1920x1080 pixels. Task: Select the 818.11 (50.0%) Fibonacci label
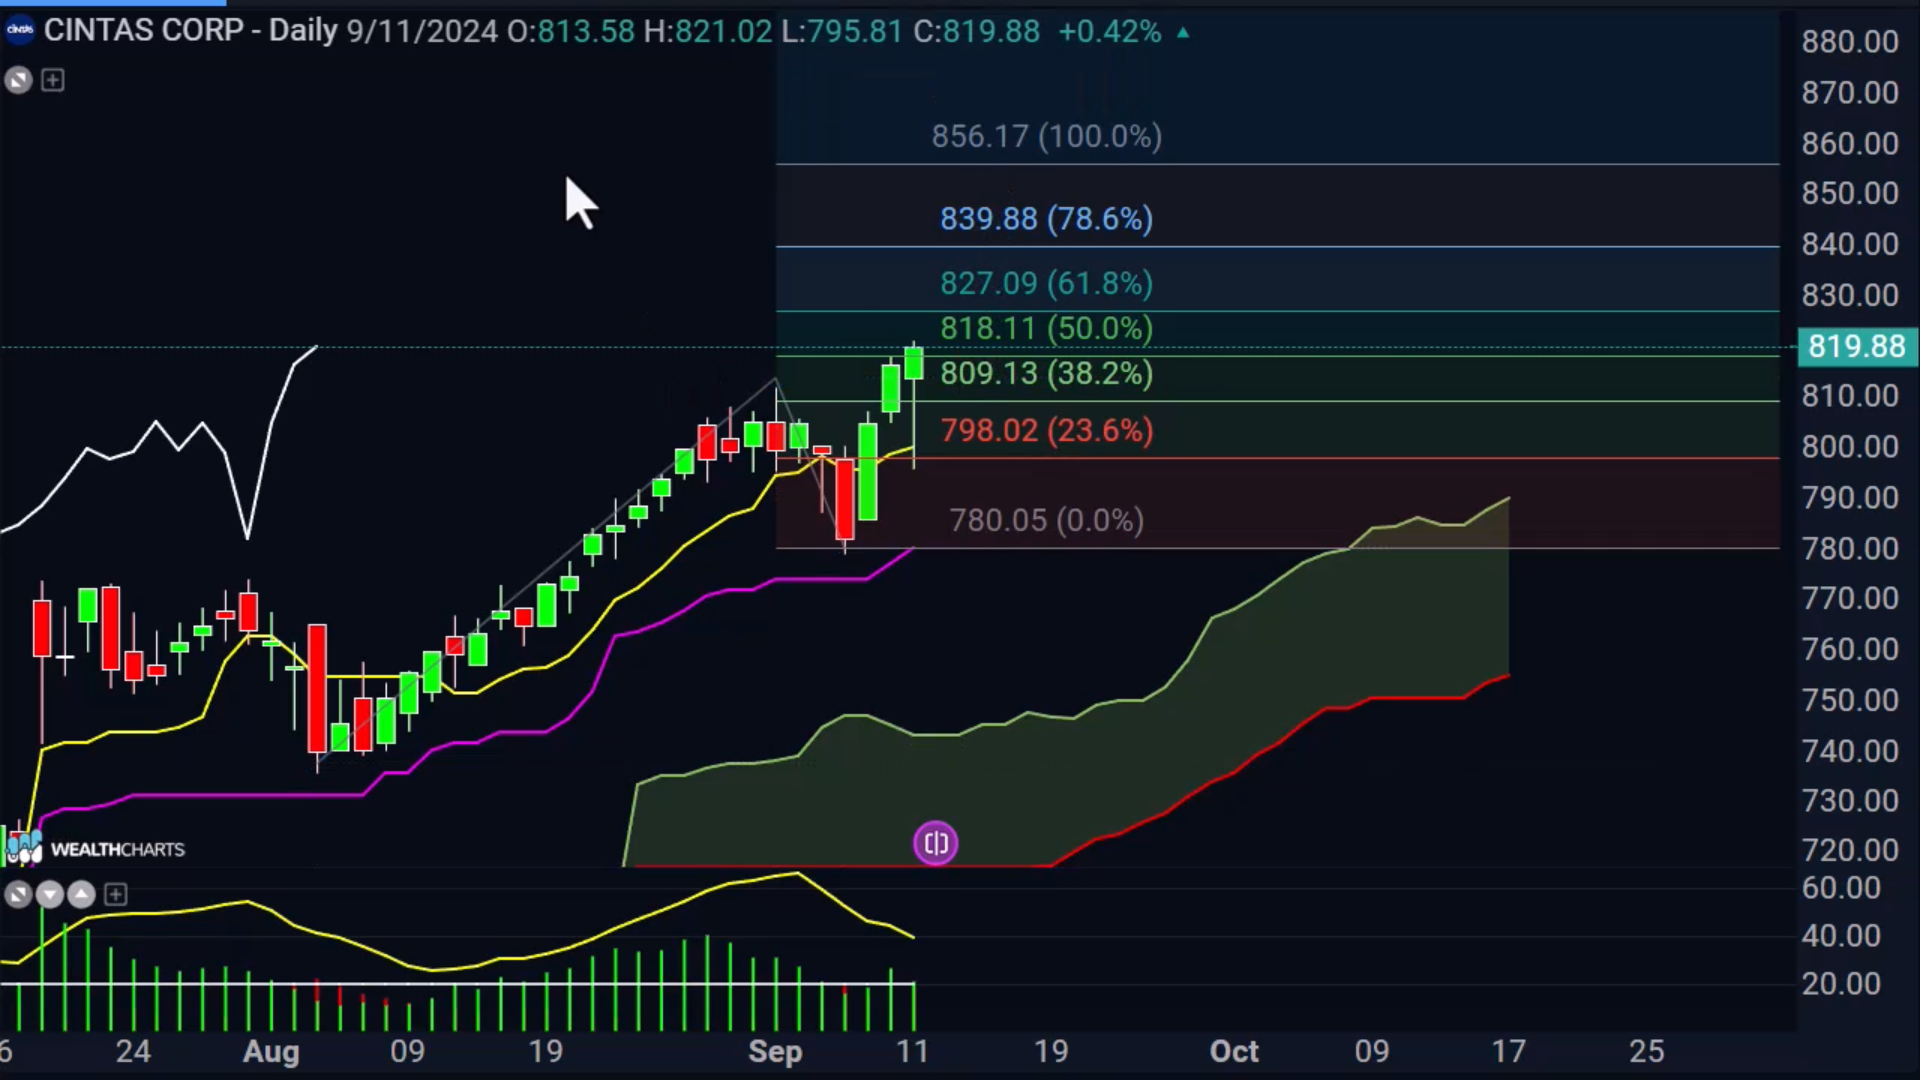1046,328
